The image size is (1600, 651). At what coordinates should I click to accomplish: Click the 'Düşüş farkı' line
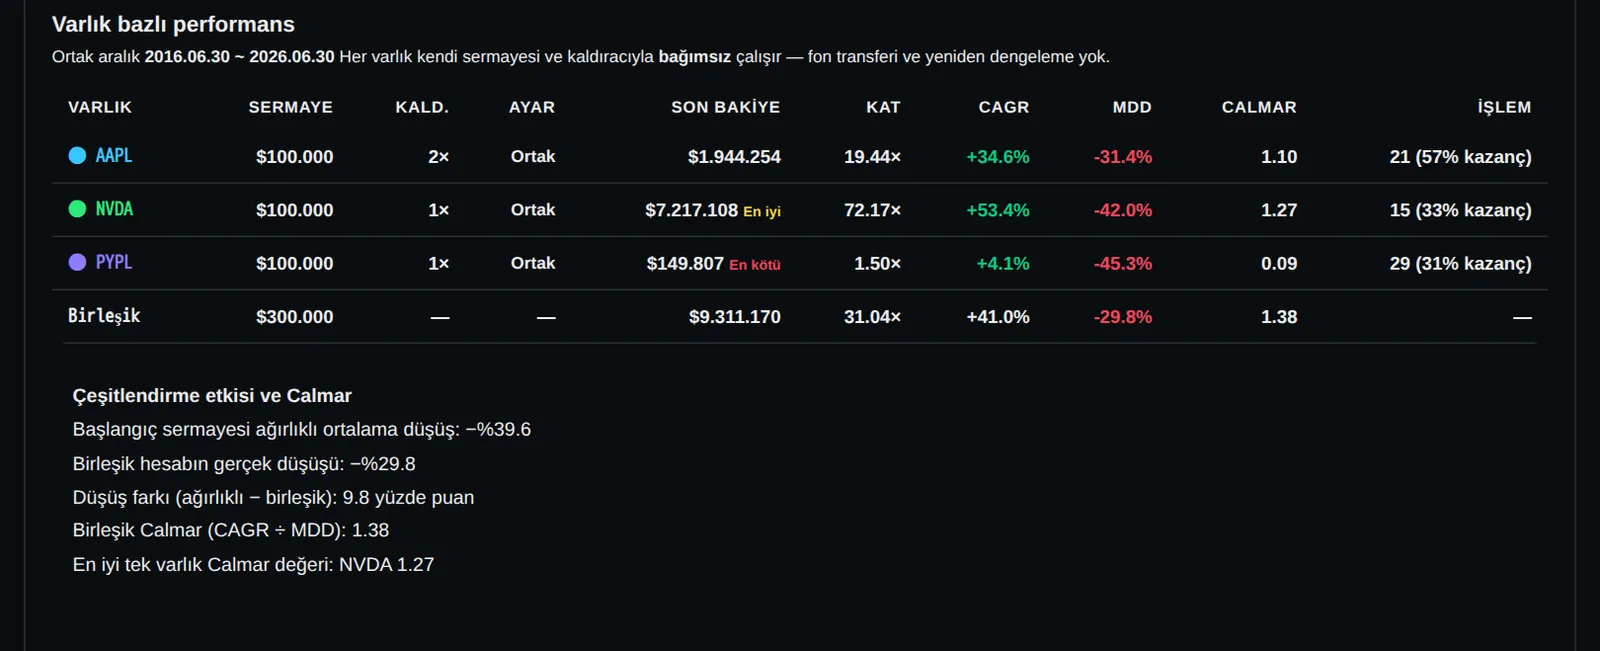(x=273, y=498)
